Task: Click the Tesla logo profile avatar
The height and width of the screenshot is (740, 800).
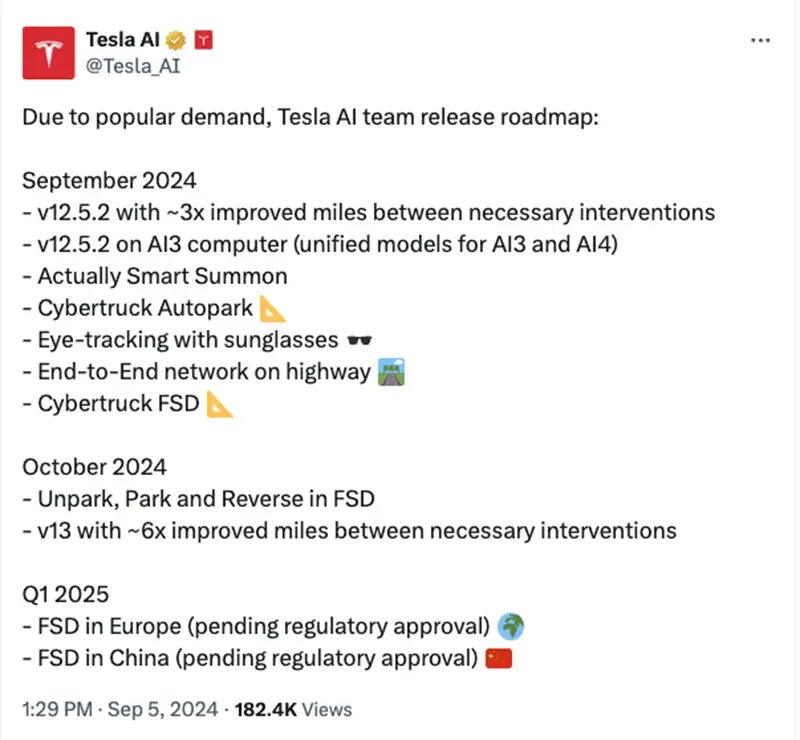Action: click(x=49, y=55)
